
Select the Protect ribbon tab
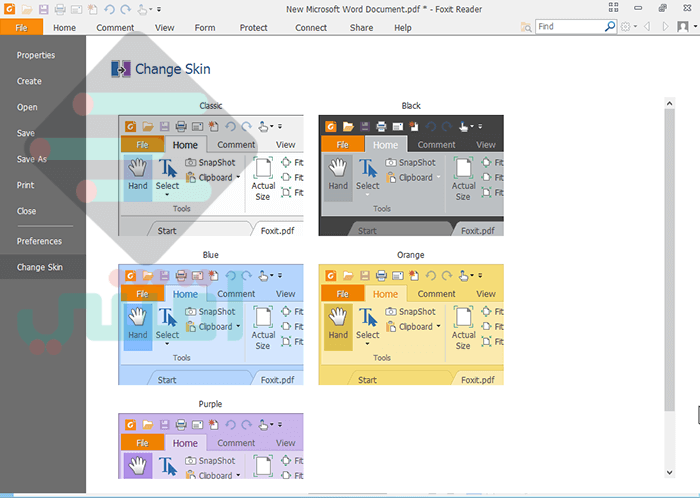pos(254,28)
